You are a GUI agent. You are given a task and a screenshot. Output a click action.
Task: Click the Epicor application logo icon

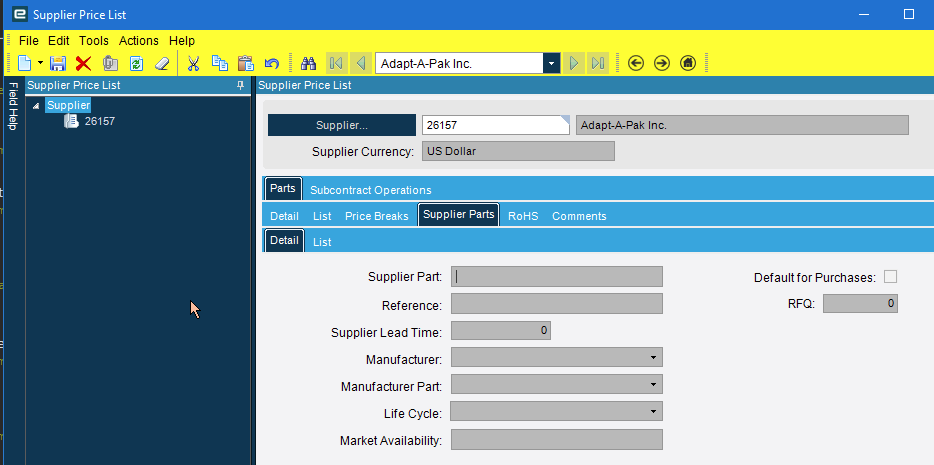pyautogui.click(x=20, y=14)
